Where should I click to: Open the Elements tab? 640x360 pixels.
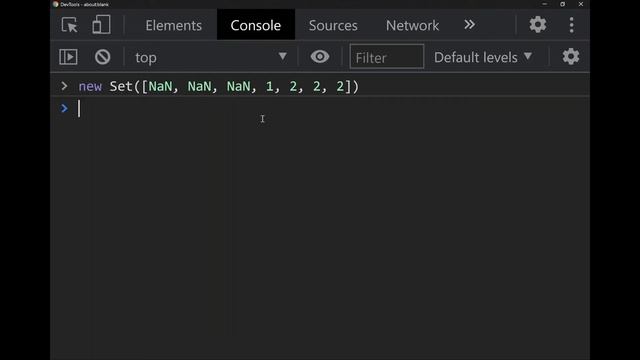[173, 25]
